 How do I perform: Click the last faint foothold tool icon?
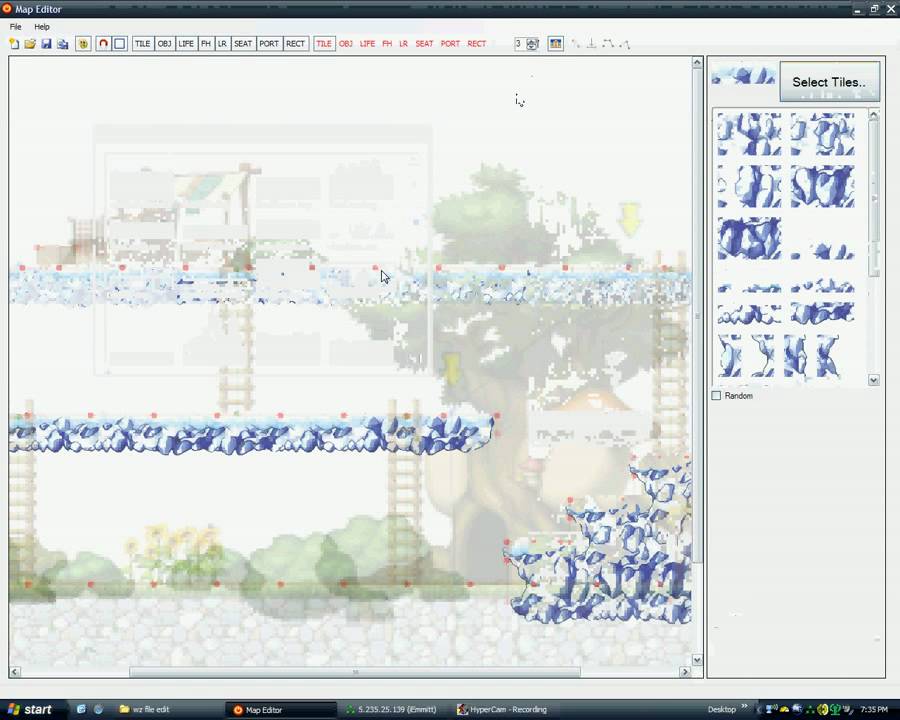tap(624, 44)
